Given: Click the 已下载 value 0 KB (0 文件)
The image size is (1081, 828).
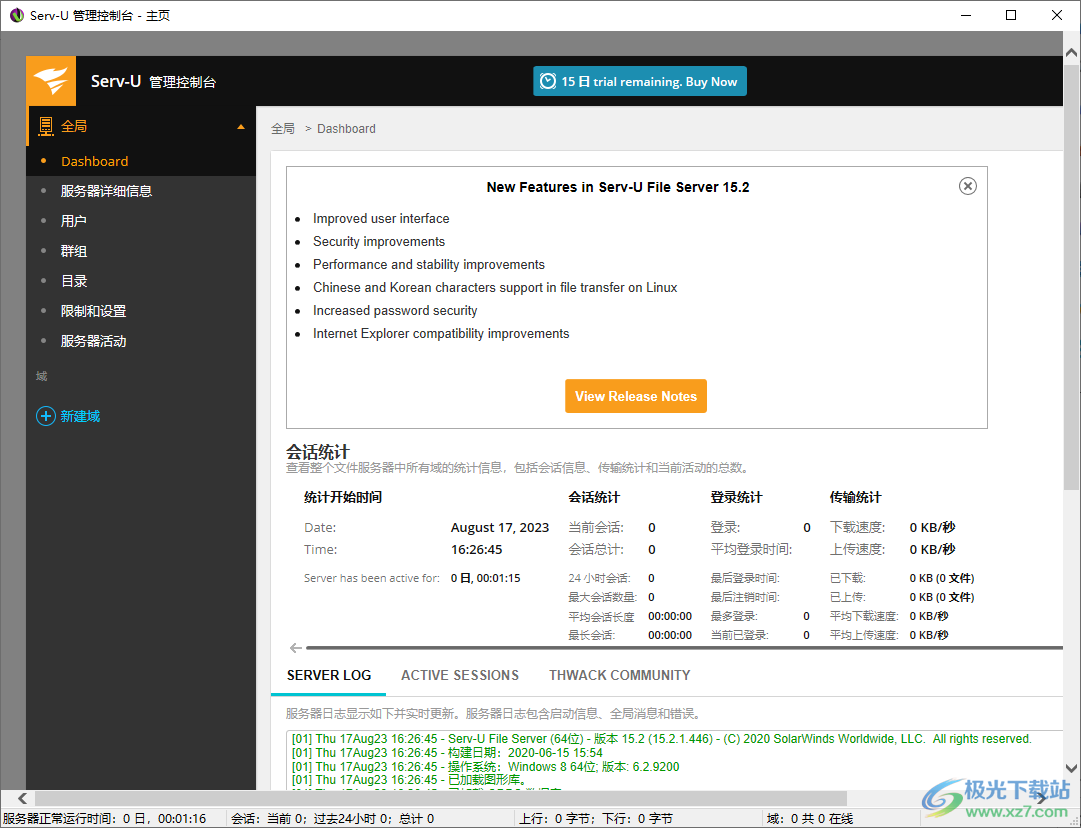Looking at the screenshot, I should point(942,578).
